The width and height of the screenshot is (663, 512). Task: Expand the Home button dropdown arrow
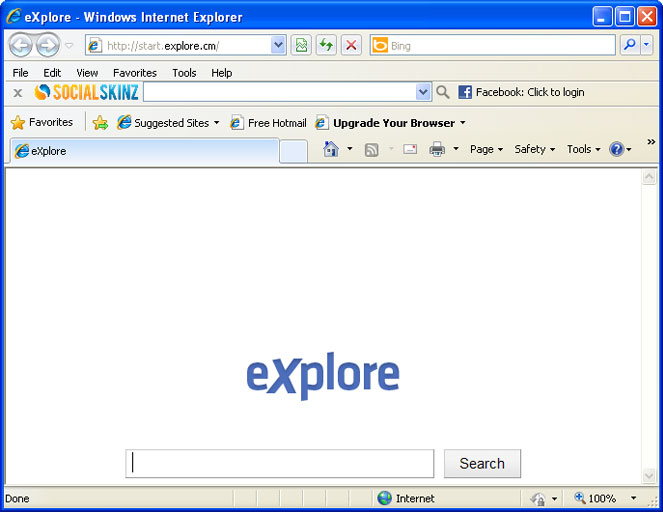pos(350,149)
